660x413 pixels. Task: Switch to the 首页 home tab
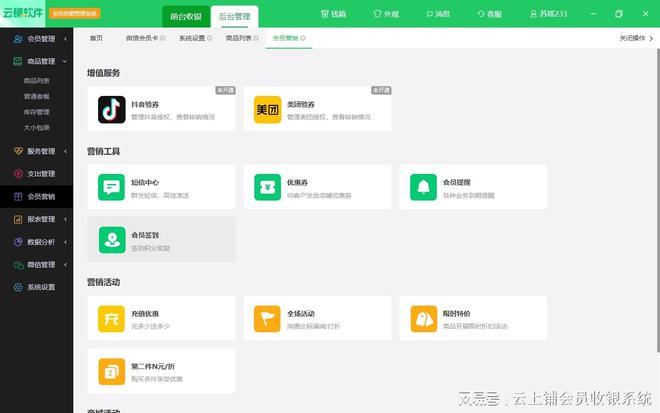pyautogui.click(x=96, y=38)
